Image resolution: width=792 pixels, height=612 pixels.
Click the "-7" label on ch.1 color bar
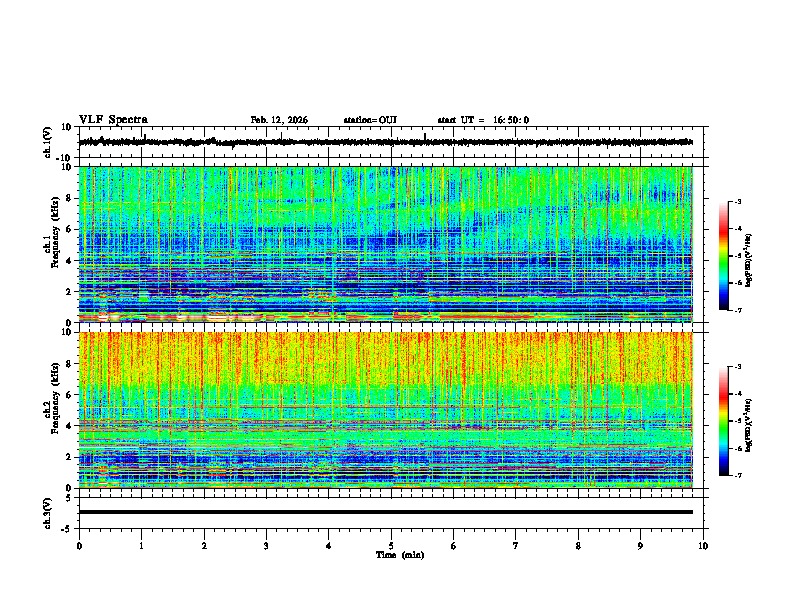point(738,310)
